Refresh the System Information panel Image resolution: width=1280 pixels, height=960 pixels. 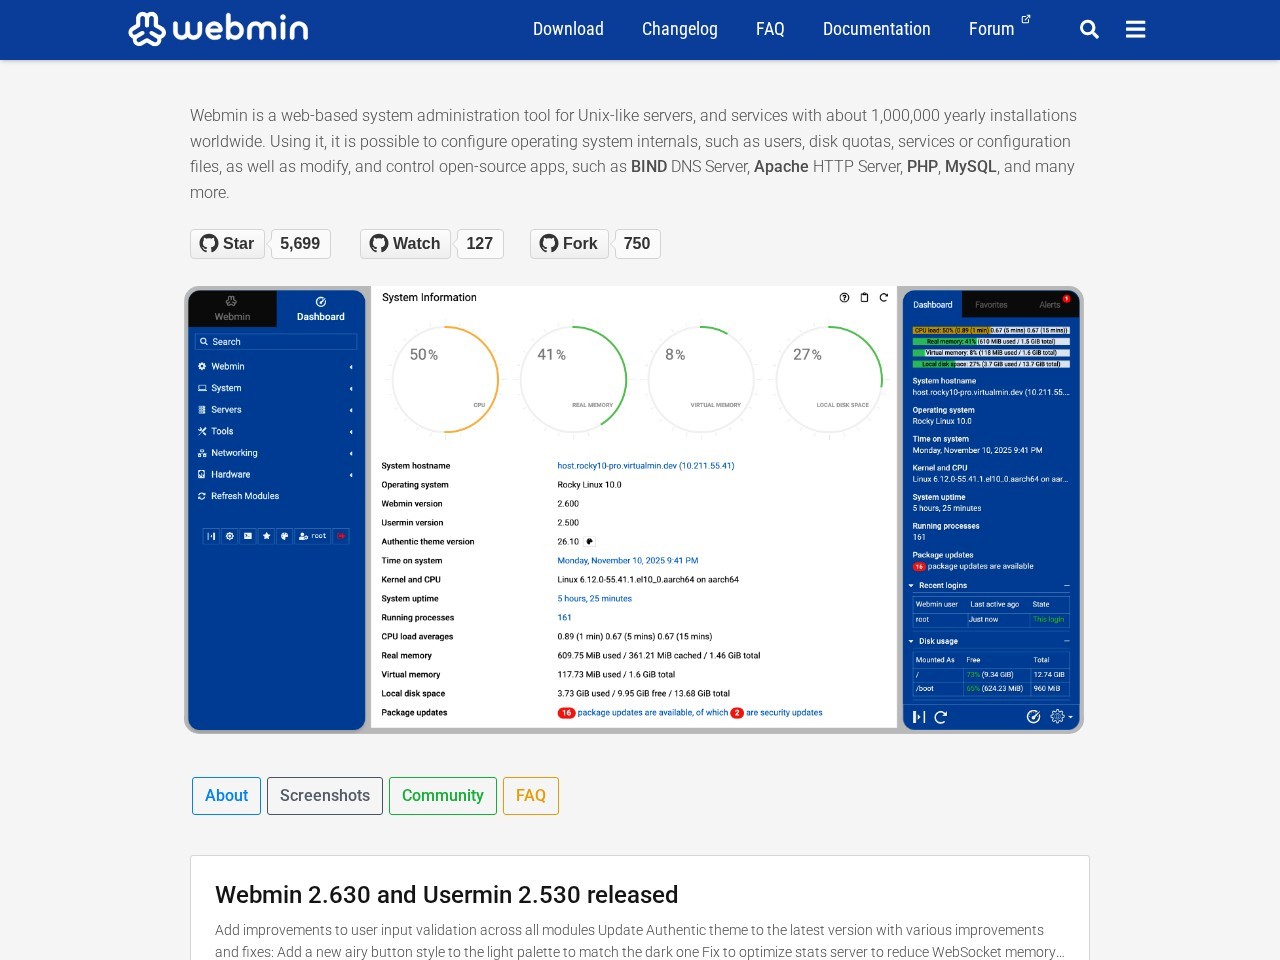click(883, 297)
